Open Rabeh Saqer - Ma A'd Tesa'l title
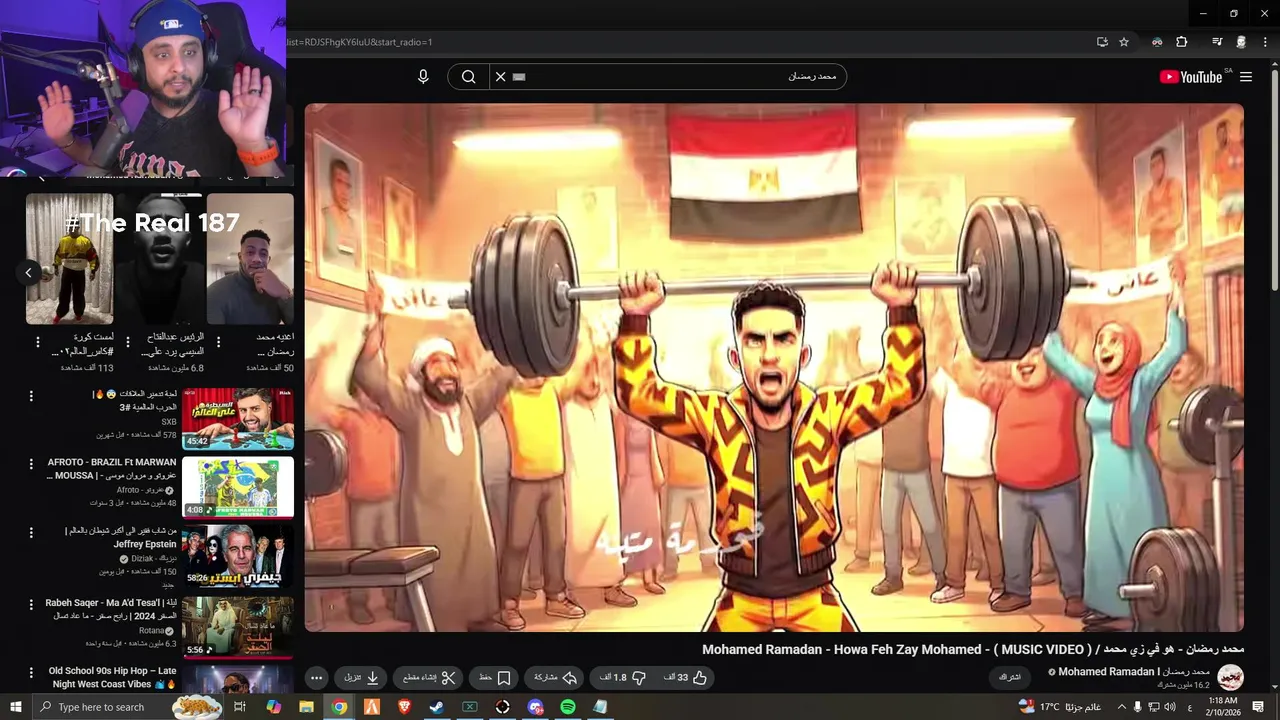Screen dimensions: 1280x720 [x=111, y=610]
